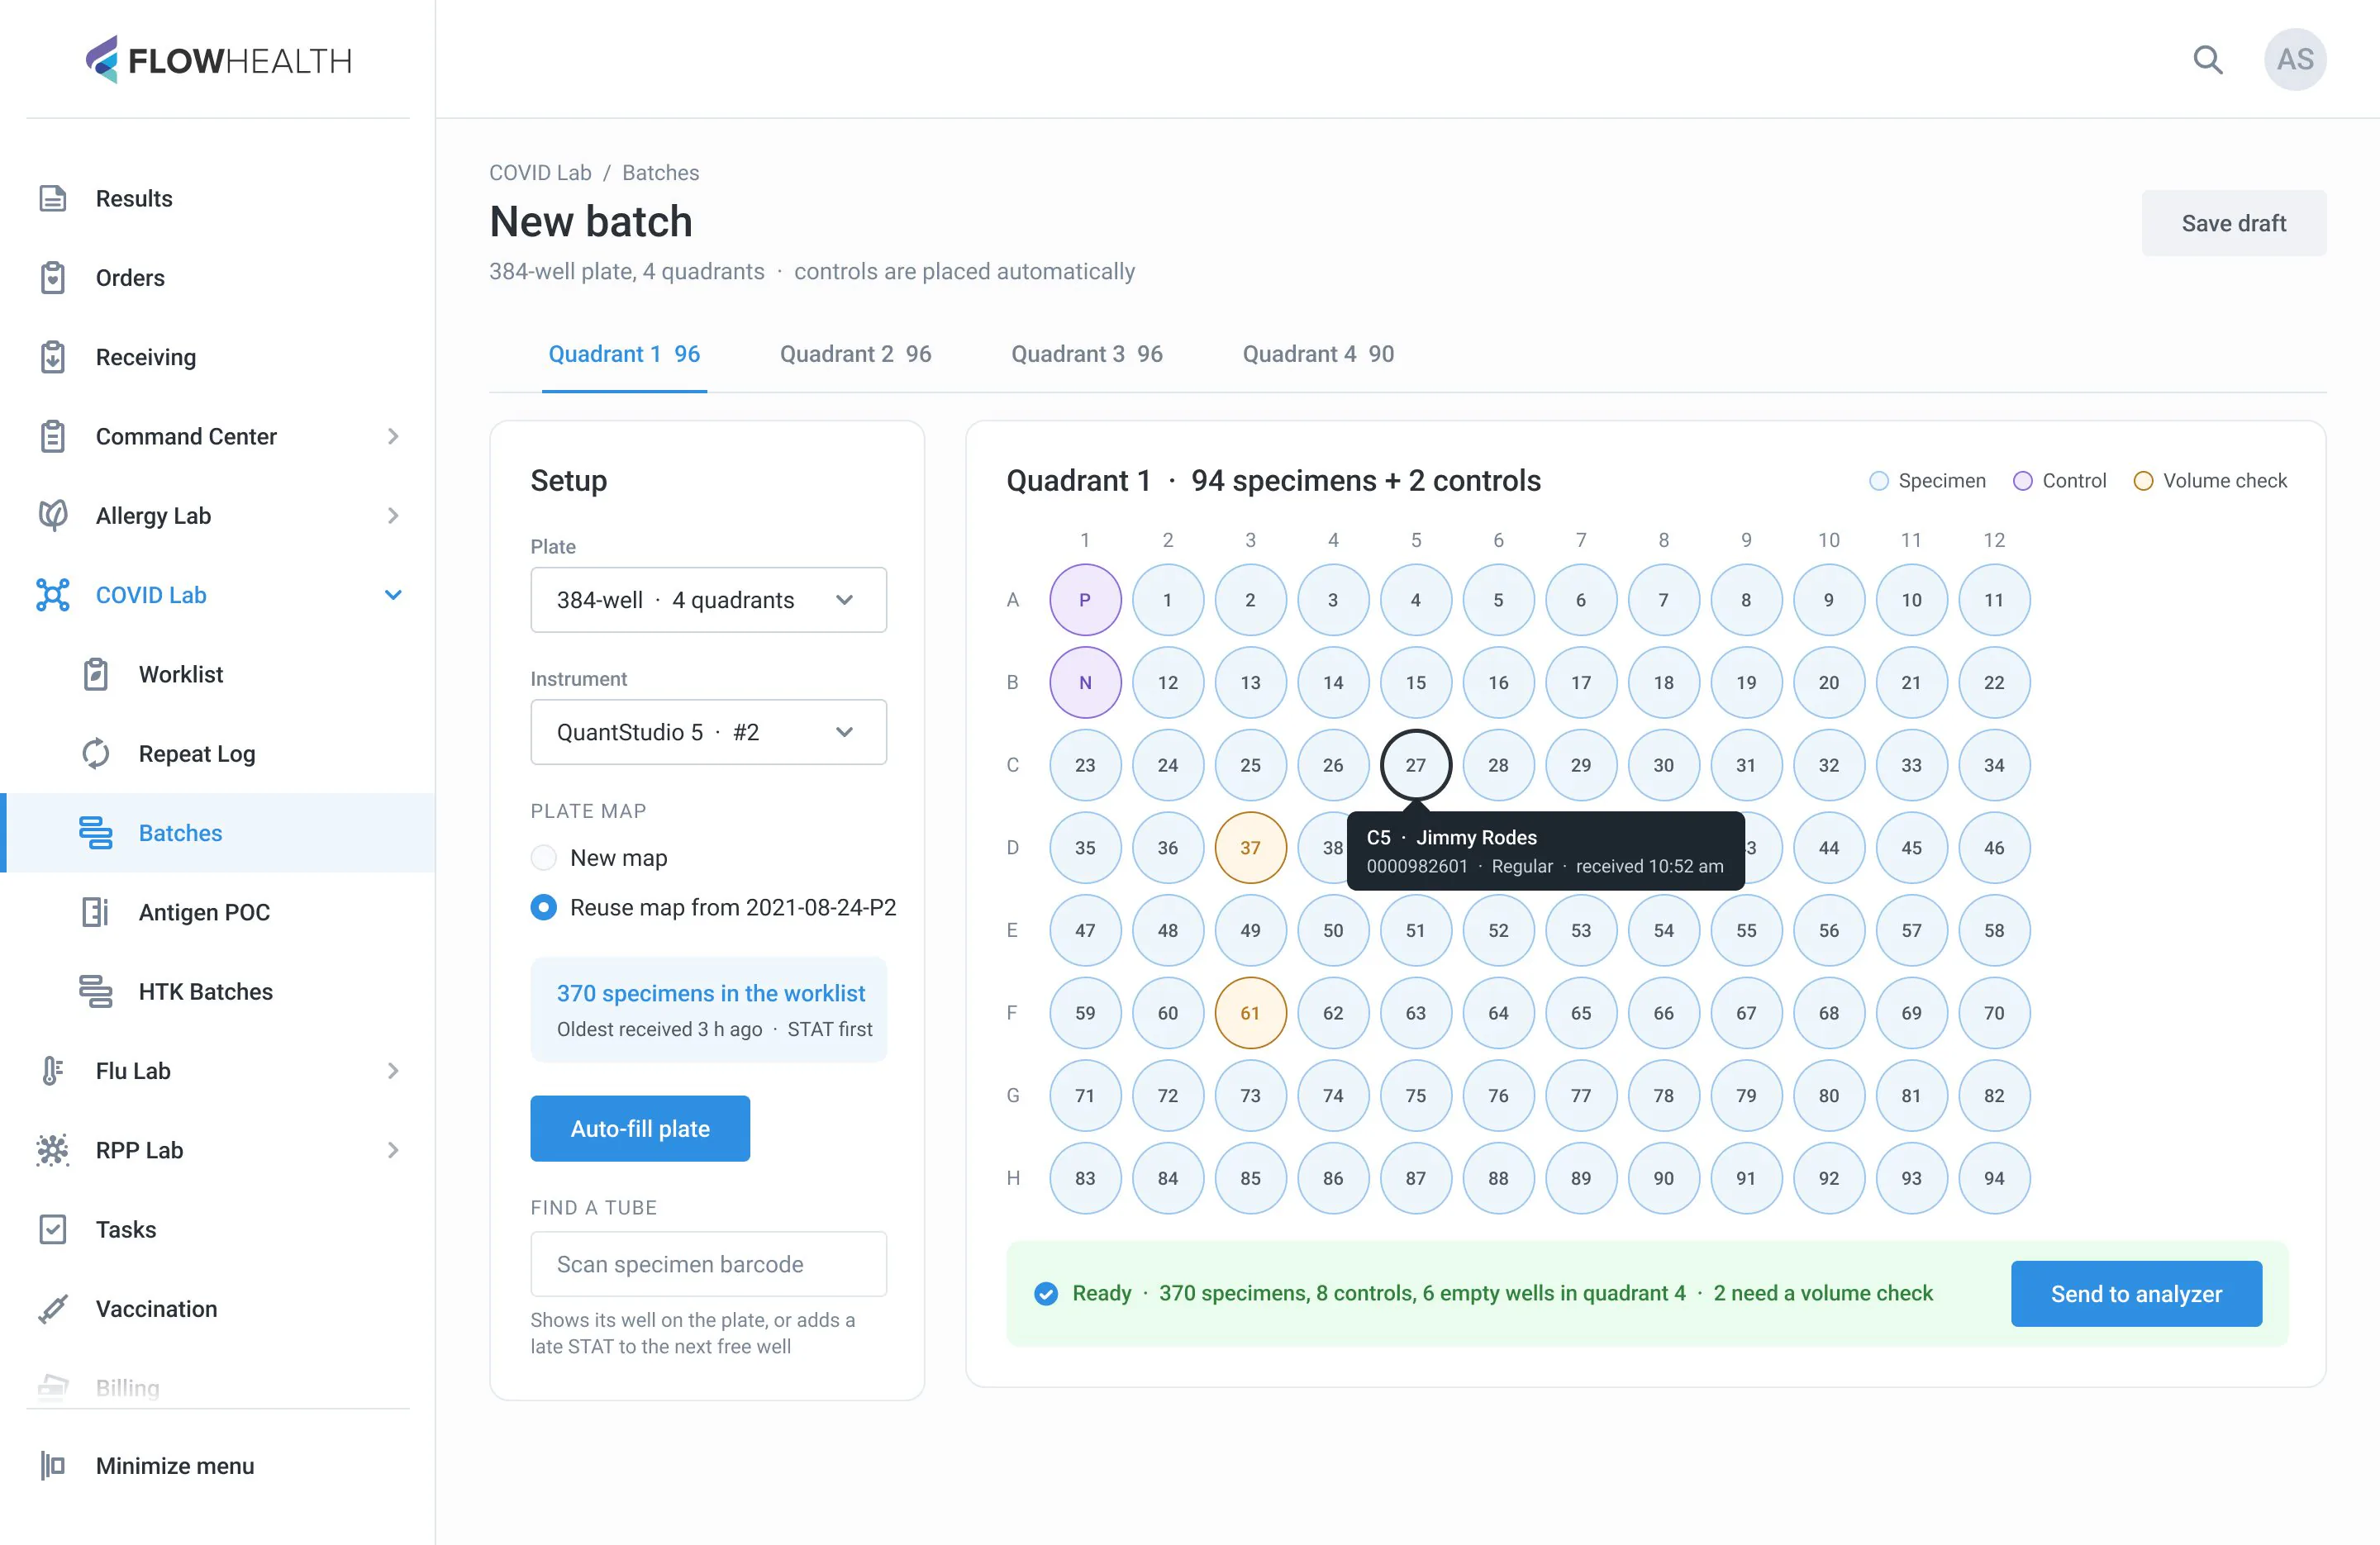Click the HTK Batches stack icon
The height and width of the screenshot is (1545, 2380).
tap(96, 991)
